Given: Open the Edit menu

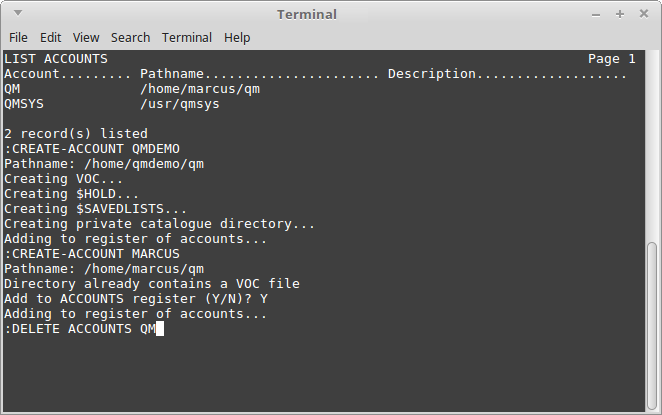Looking at the screenshot, I should tap(51, 38).
